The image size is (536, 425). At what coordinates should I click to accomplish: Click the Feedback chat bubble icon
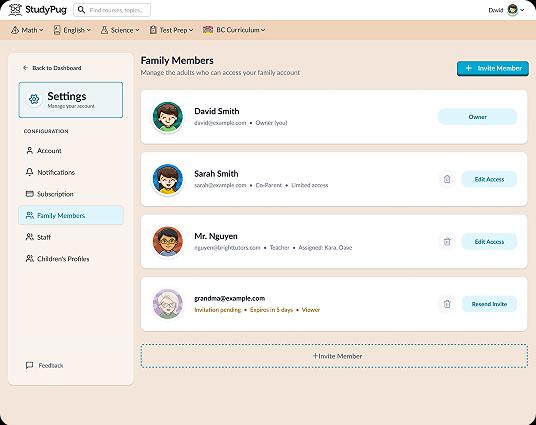[x=30, y=366]
